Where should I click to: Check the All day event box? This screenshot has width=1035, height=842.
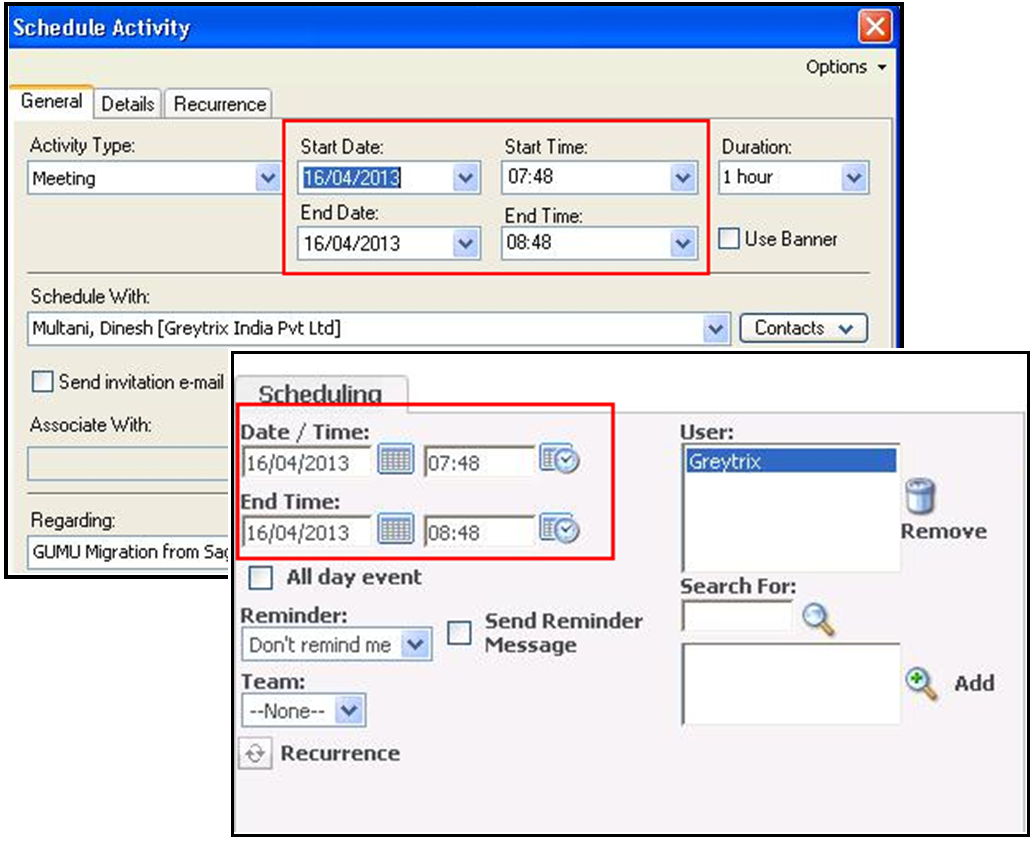click(260, 577)
